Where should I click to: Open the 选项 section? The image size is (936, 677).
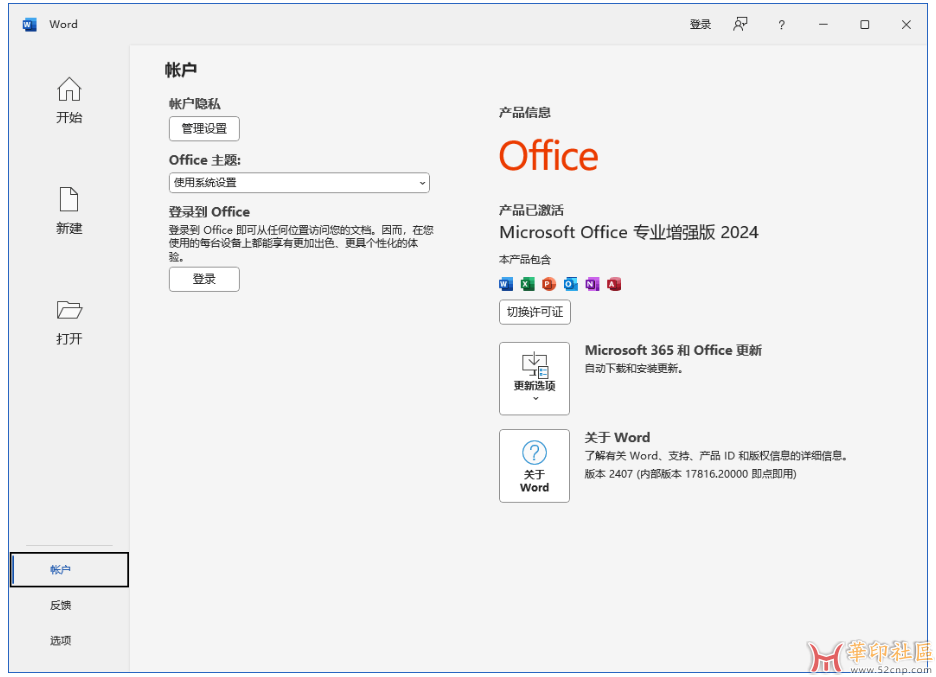click(60, 640)
